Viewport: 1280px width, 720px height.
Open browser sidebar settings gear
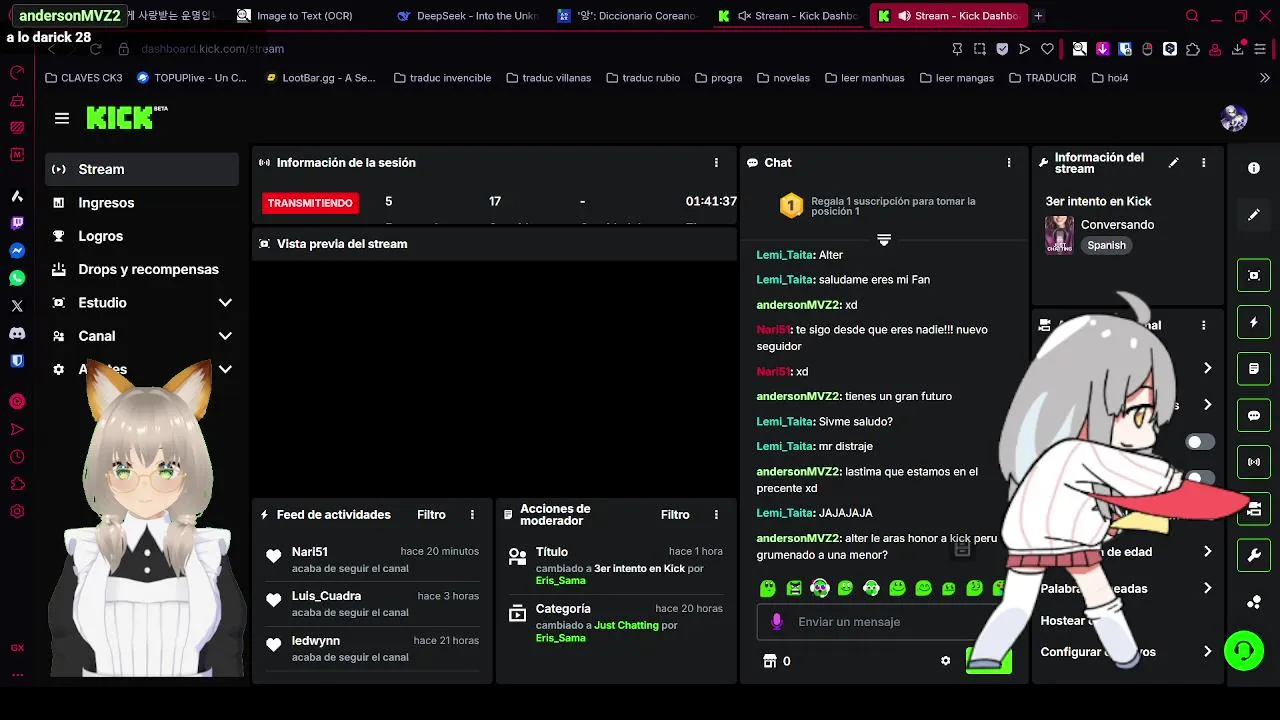tap(17, 511)
